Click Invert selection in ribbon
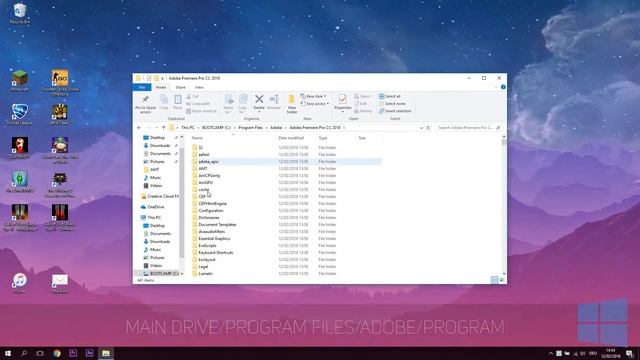 395,111
